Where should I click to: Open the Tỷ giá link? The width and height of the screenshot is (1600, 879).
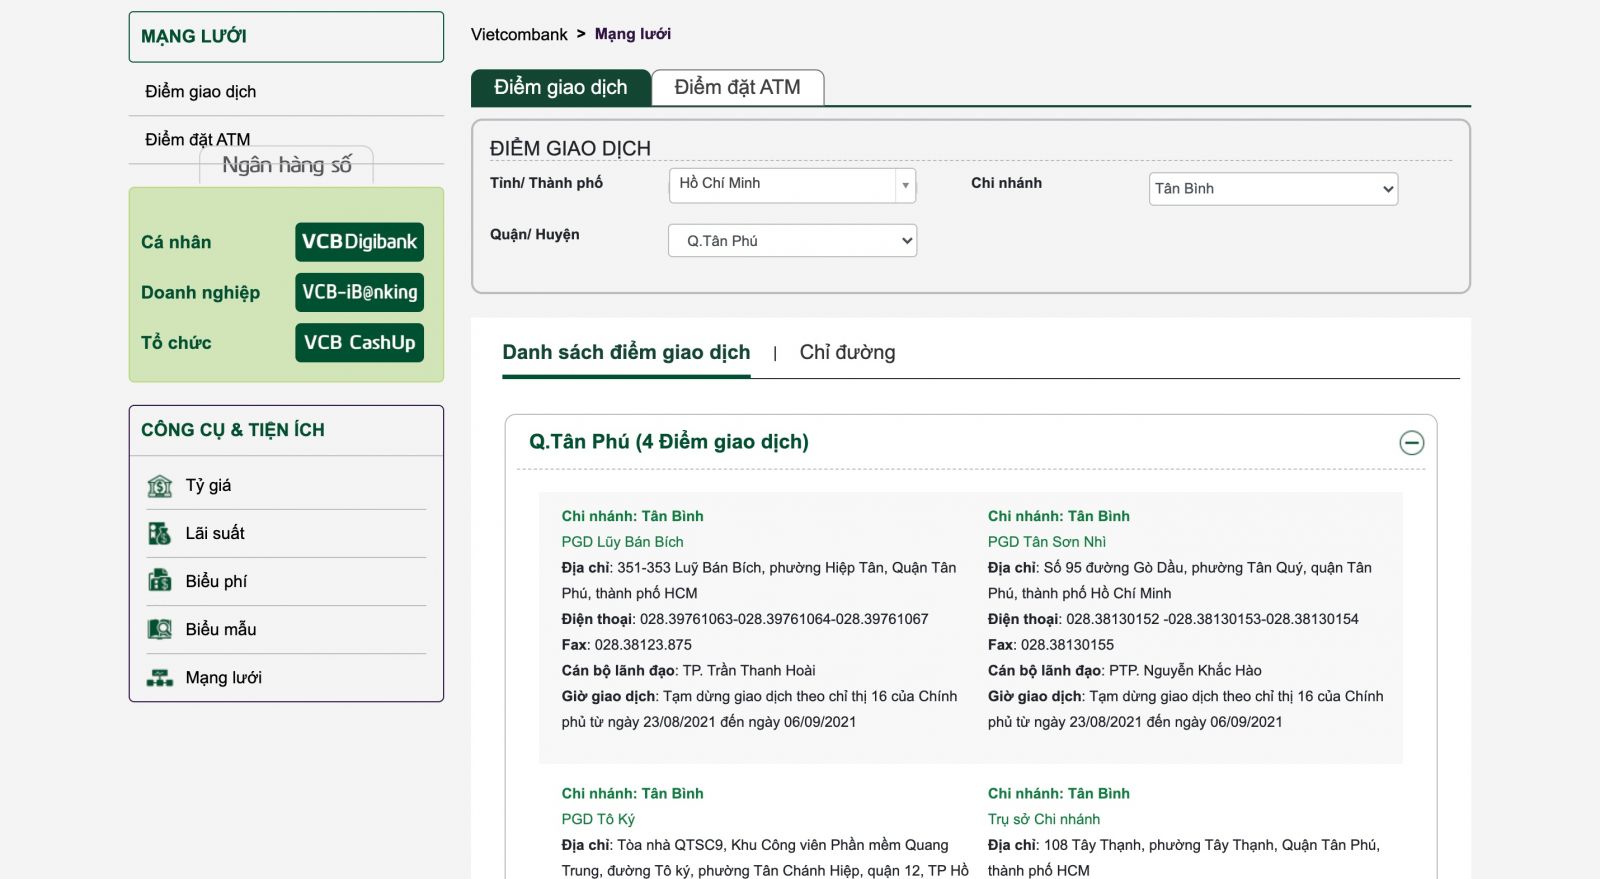pyautogui.click(x=208, y=486)
